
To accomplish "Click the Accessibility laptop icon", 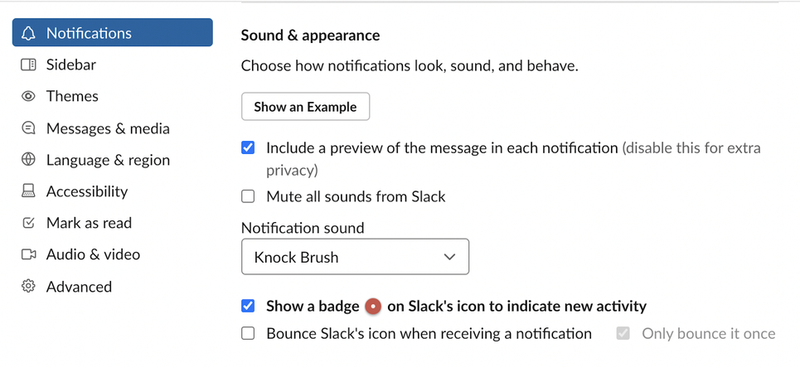I will click(29, 191).
